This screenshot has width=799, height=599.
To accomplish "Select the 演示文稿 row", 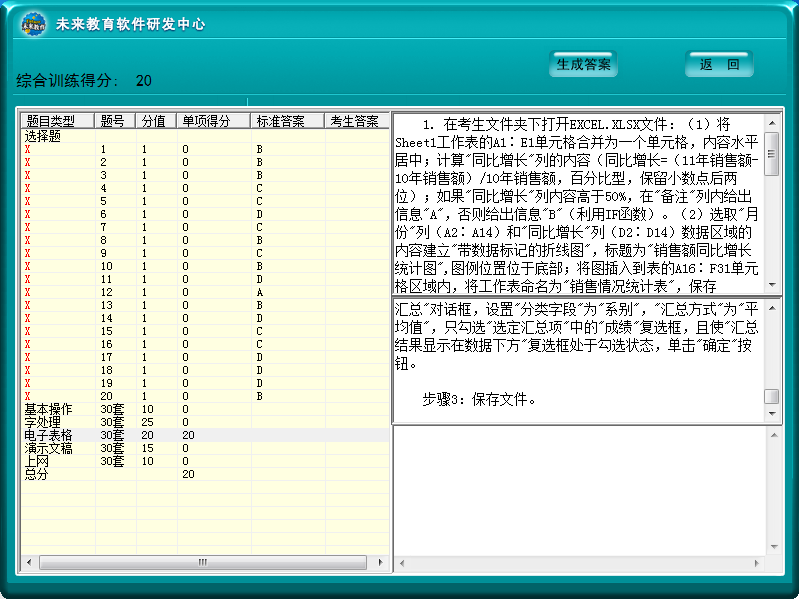I will tap(205, 448).
